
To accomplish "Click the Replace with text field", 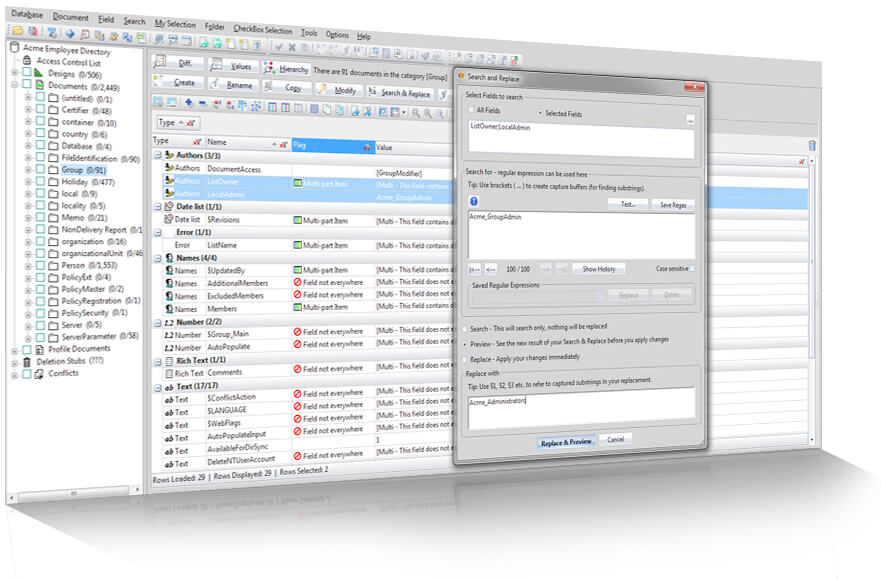I will (x=580, y=403).
